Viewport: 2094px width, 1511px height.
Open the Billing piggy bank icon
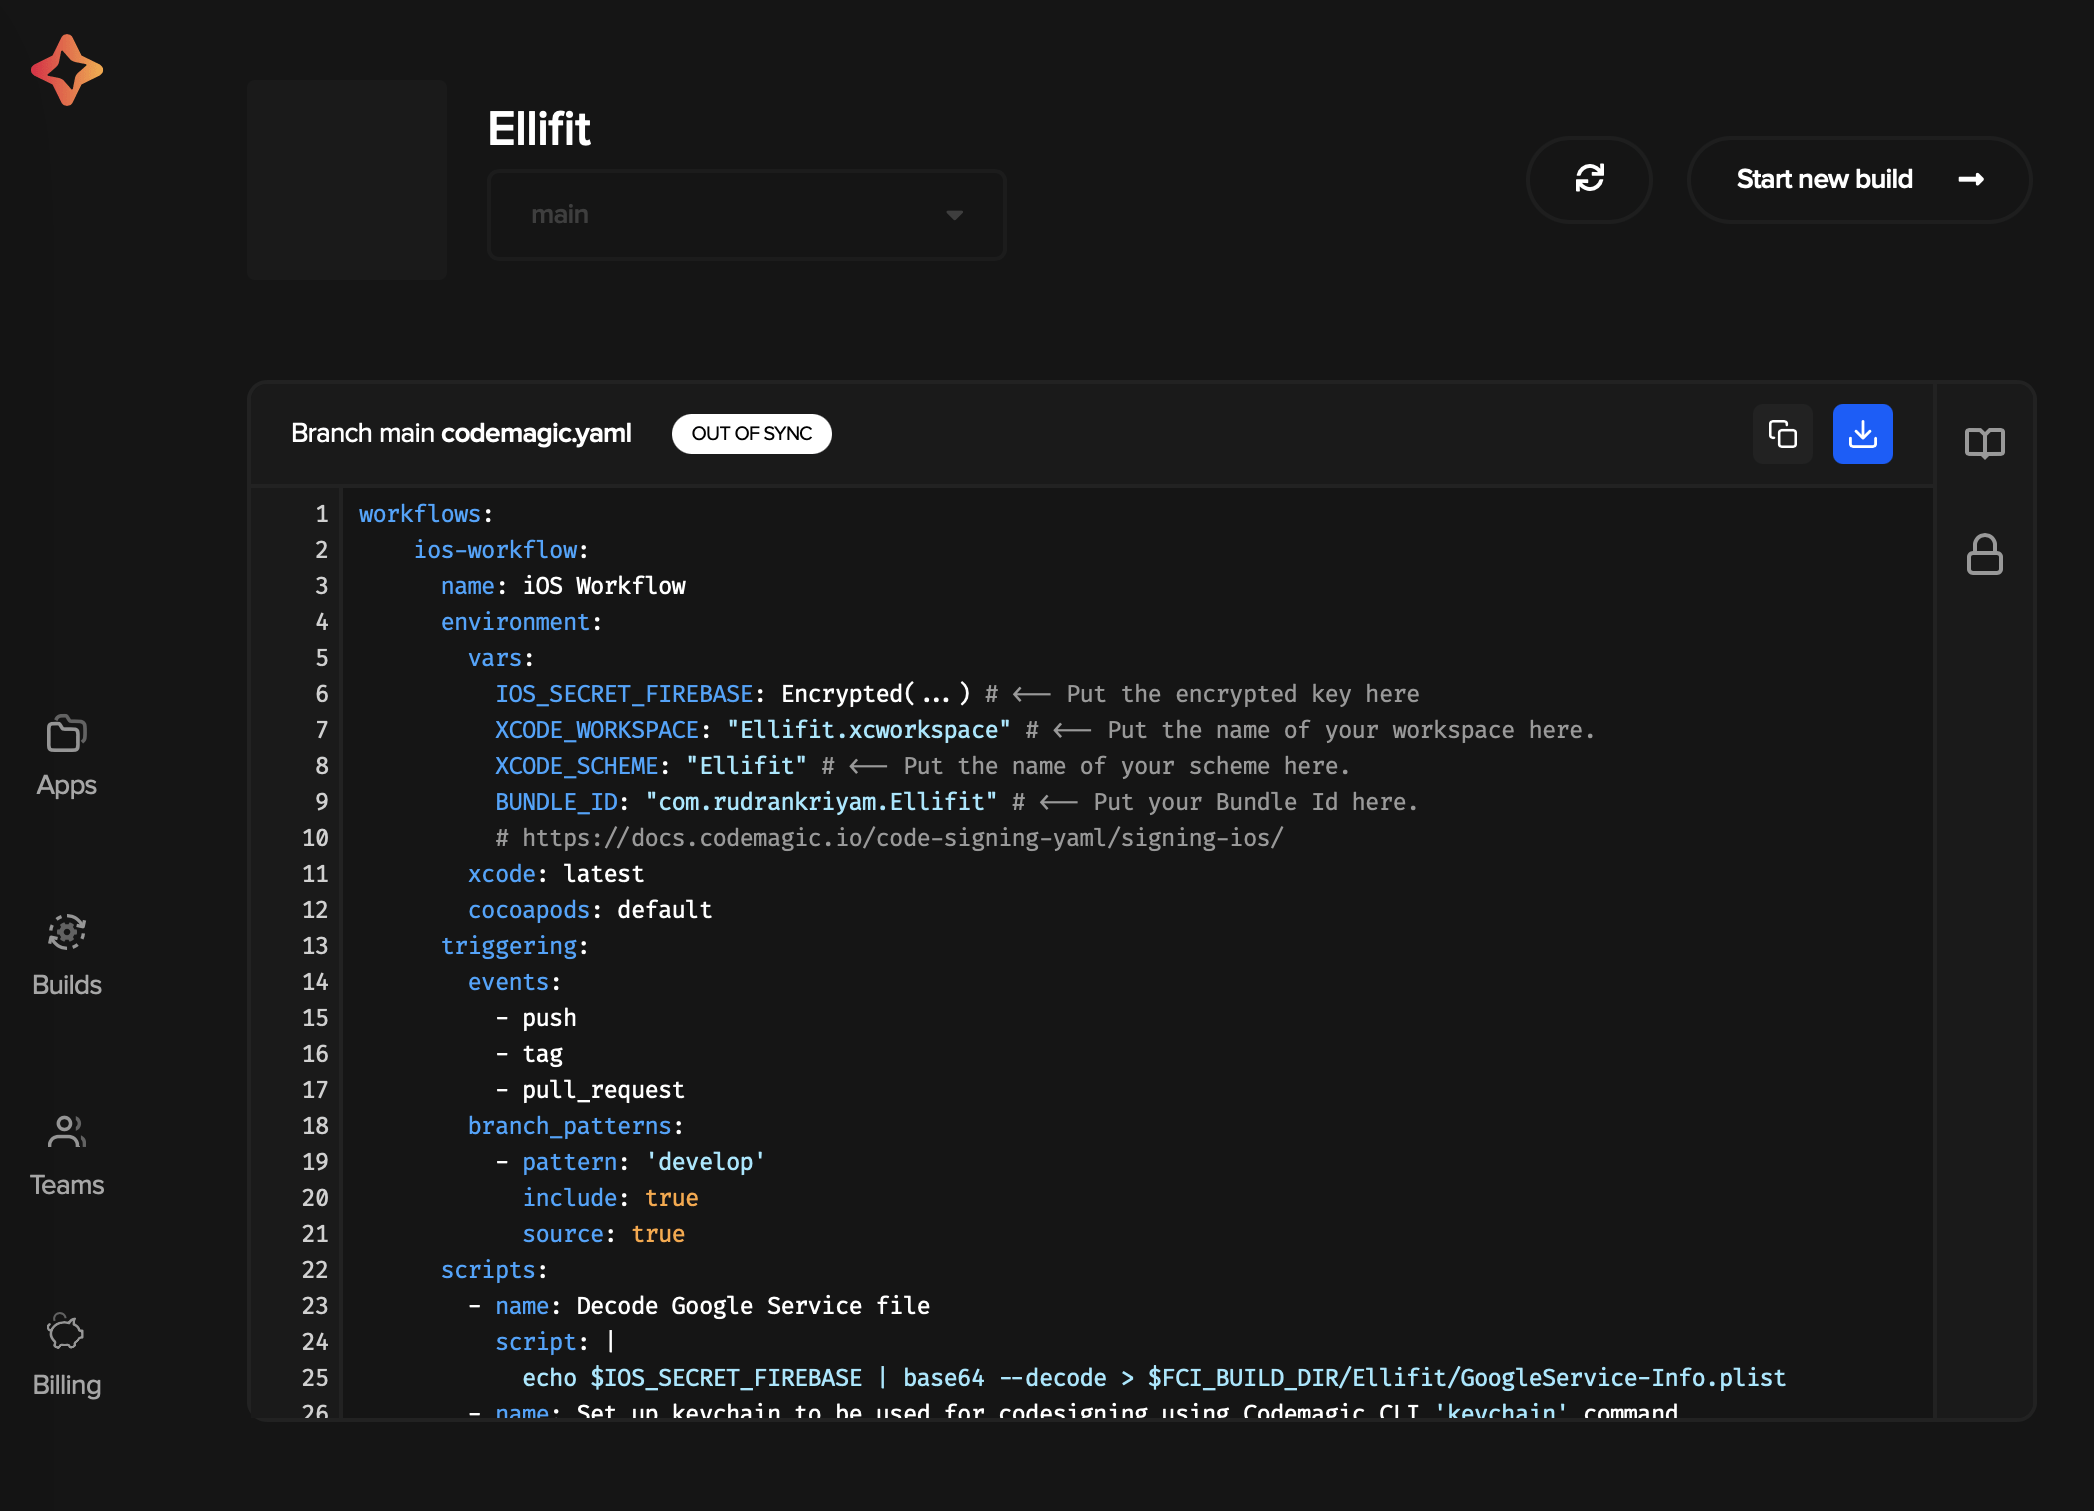pos(67,1331)
